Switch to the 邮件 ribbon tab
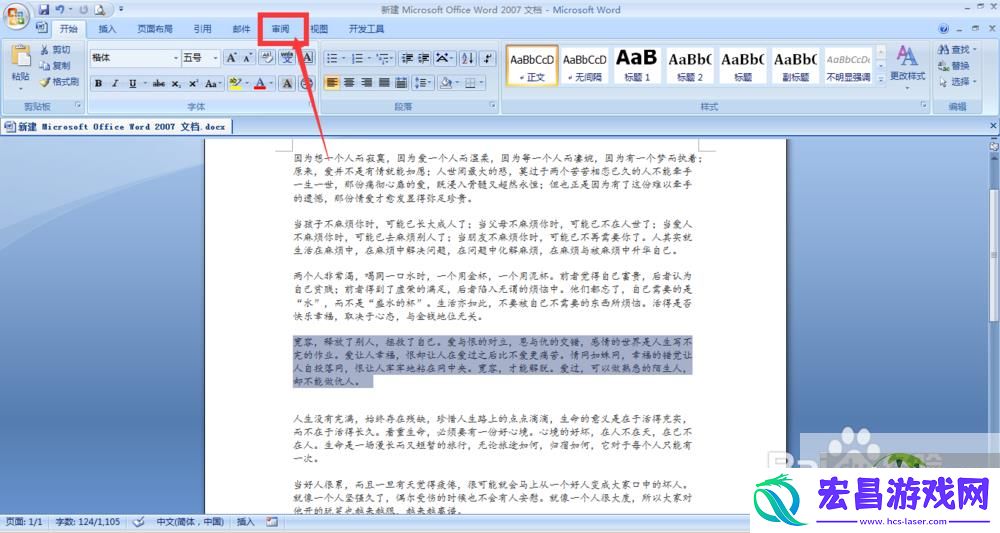Image resolution: width=1000 pixels, height=533 pixels. pyautogui.click(x=242, y=29)
